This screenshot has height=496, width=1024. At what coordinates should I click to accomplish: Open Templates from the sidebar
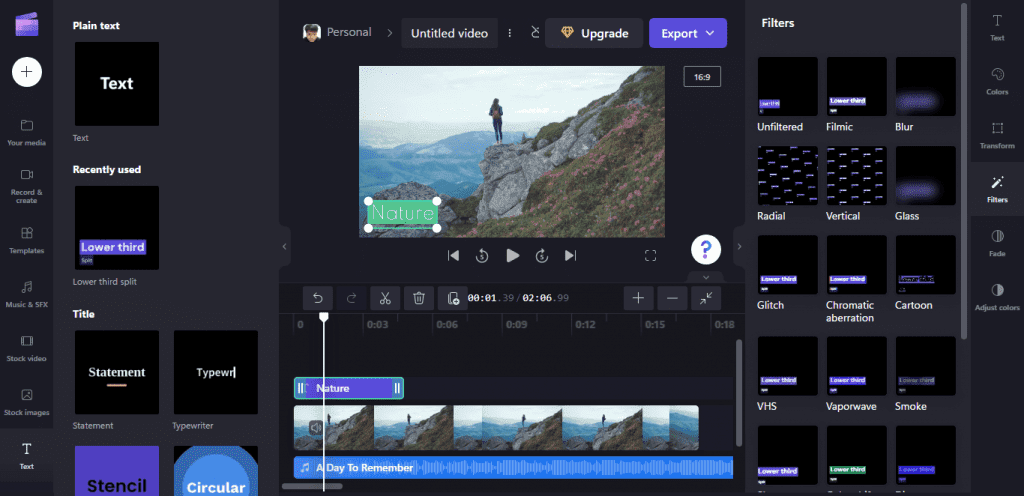click(x=27, y=240)
